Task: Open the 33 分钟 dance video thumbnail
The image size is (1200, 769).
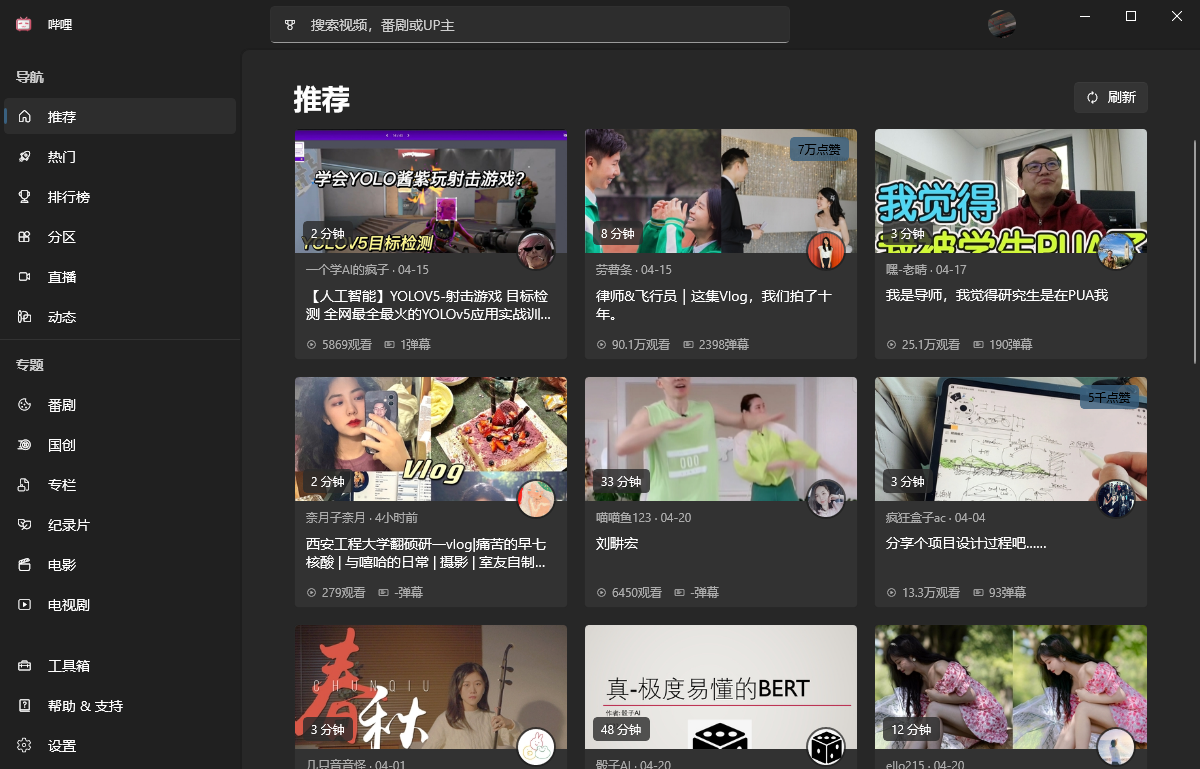Action: pos(721,439)
